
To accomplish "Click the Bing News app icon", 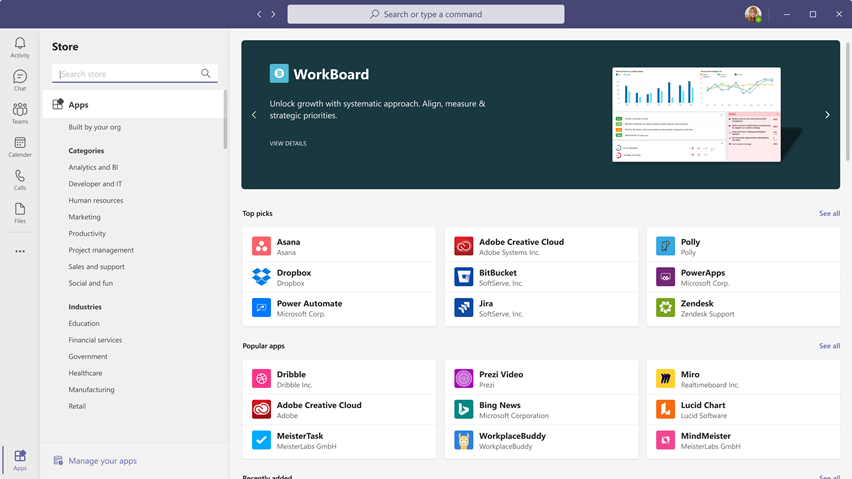I will pos(463,409).
